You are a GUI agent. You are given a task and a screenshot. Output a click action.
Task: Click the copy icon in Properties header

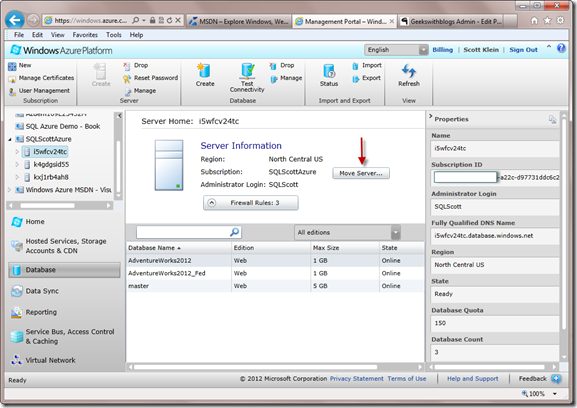(552, 119)
